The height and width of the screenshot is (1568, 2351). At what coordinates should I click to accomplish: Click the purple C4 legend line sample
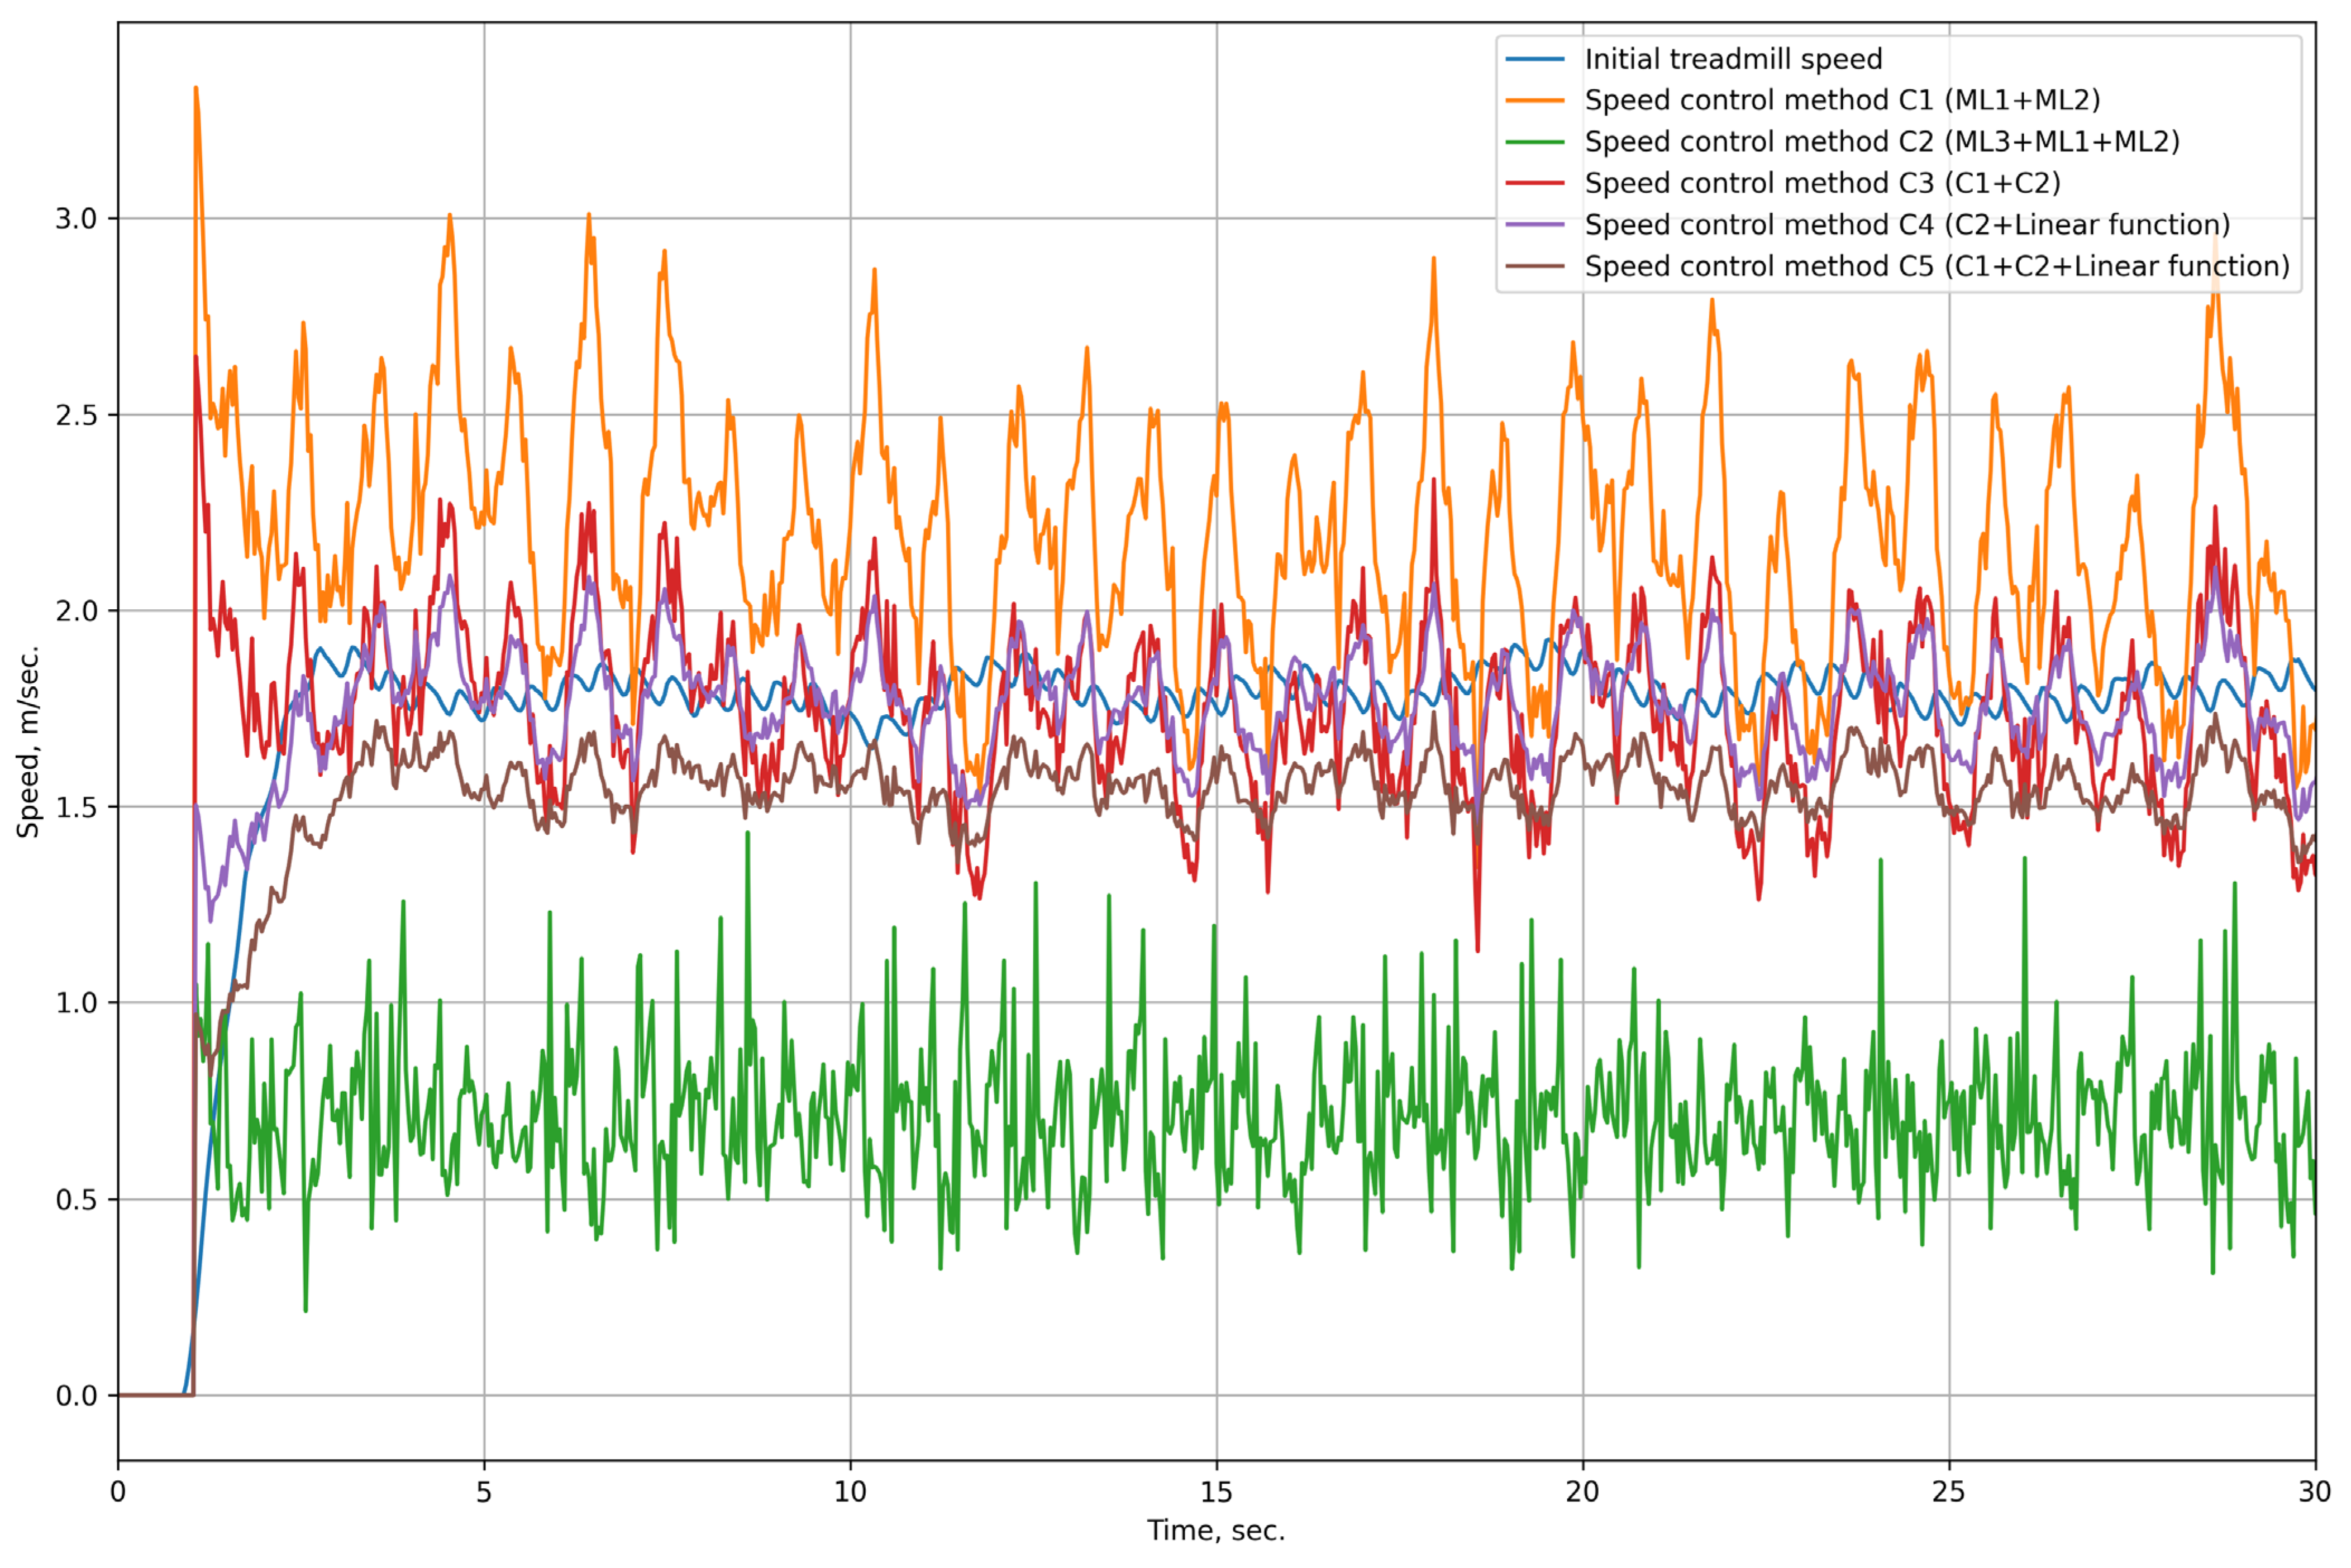(1534, 225)
